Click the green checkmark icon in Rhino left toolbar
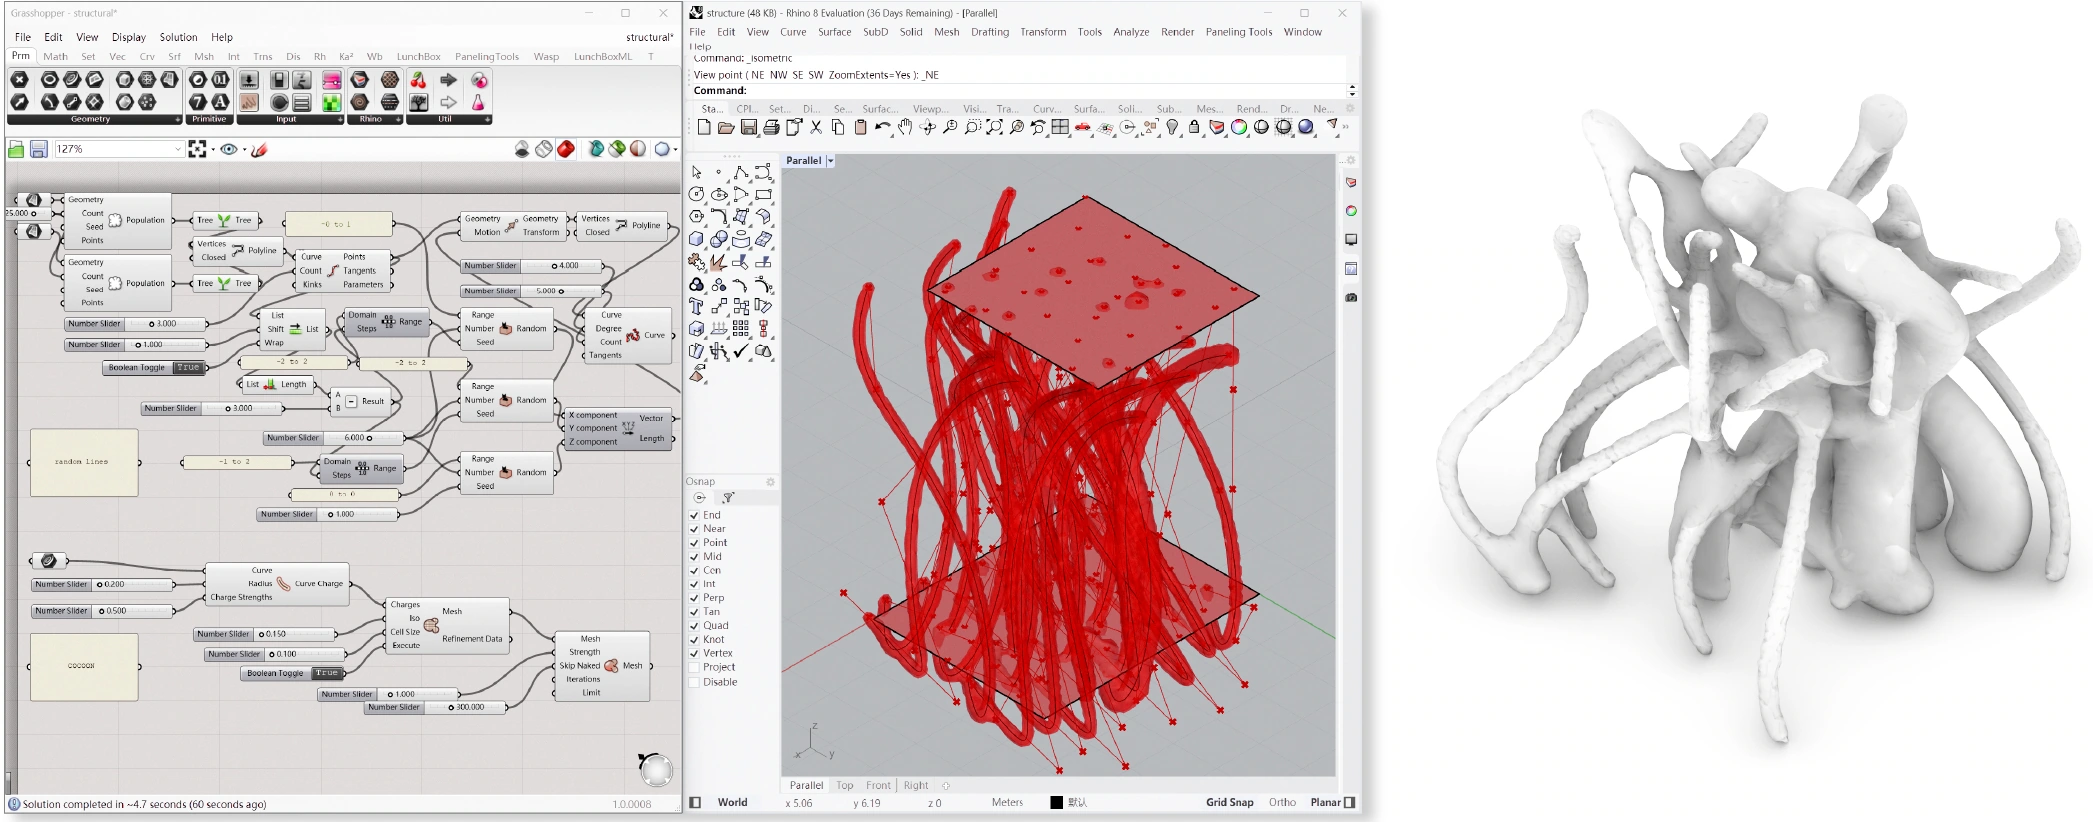Image resolution: width=2093 pixels, height=822 pixels. coord(741,351)
